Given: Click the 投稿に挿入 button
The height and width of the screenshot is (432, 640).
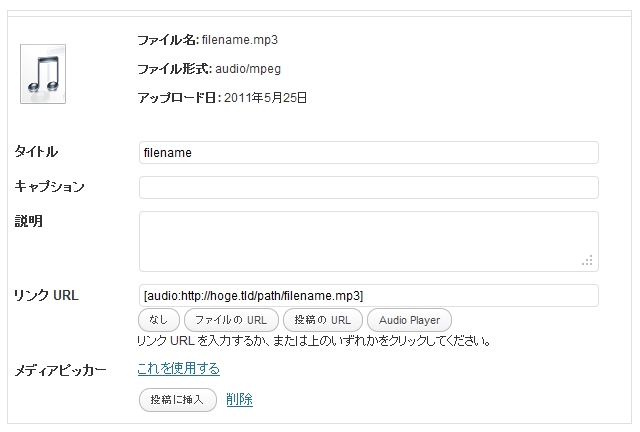Looking at the screenshot, I should point(177,400).
